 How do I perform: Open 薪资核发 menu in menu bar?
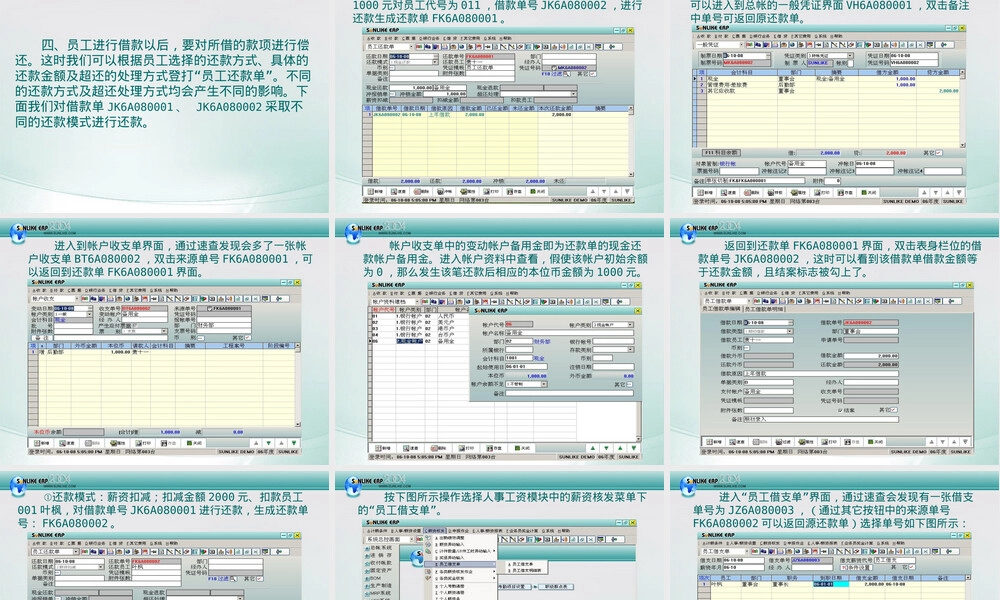434,530
